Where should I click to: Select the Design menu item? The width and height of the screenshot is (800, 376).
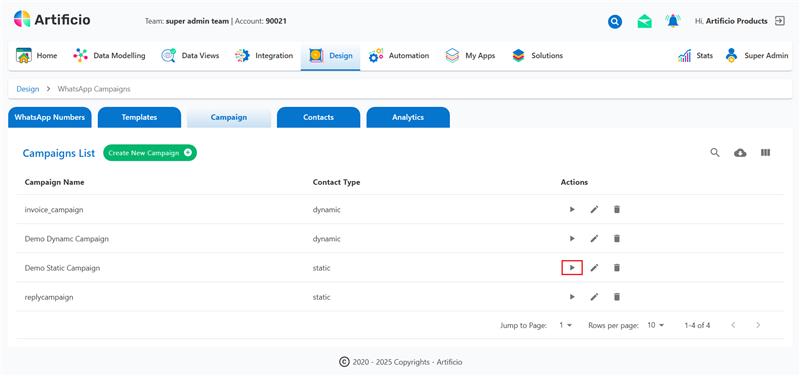(331, 56)
